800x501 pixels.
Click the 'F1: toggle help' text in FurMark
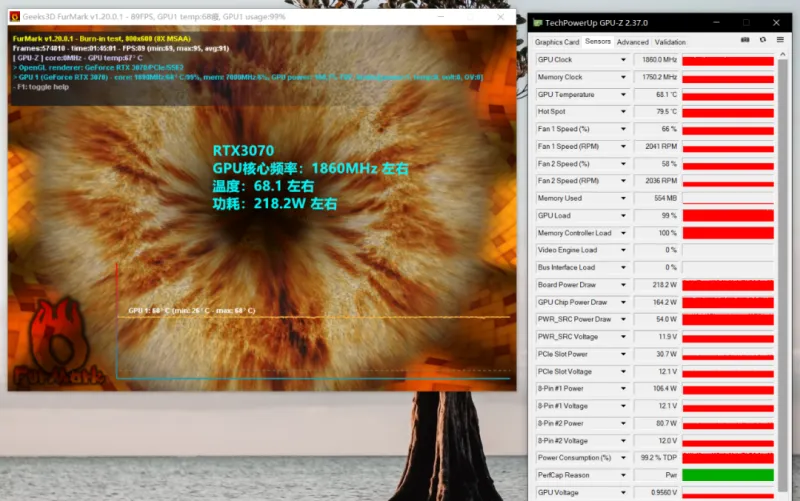[43, 87]
